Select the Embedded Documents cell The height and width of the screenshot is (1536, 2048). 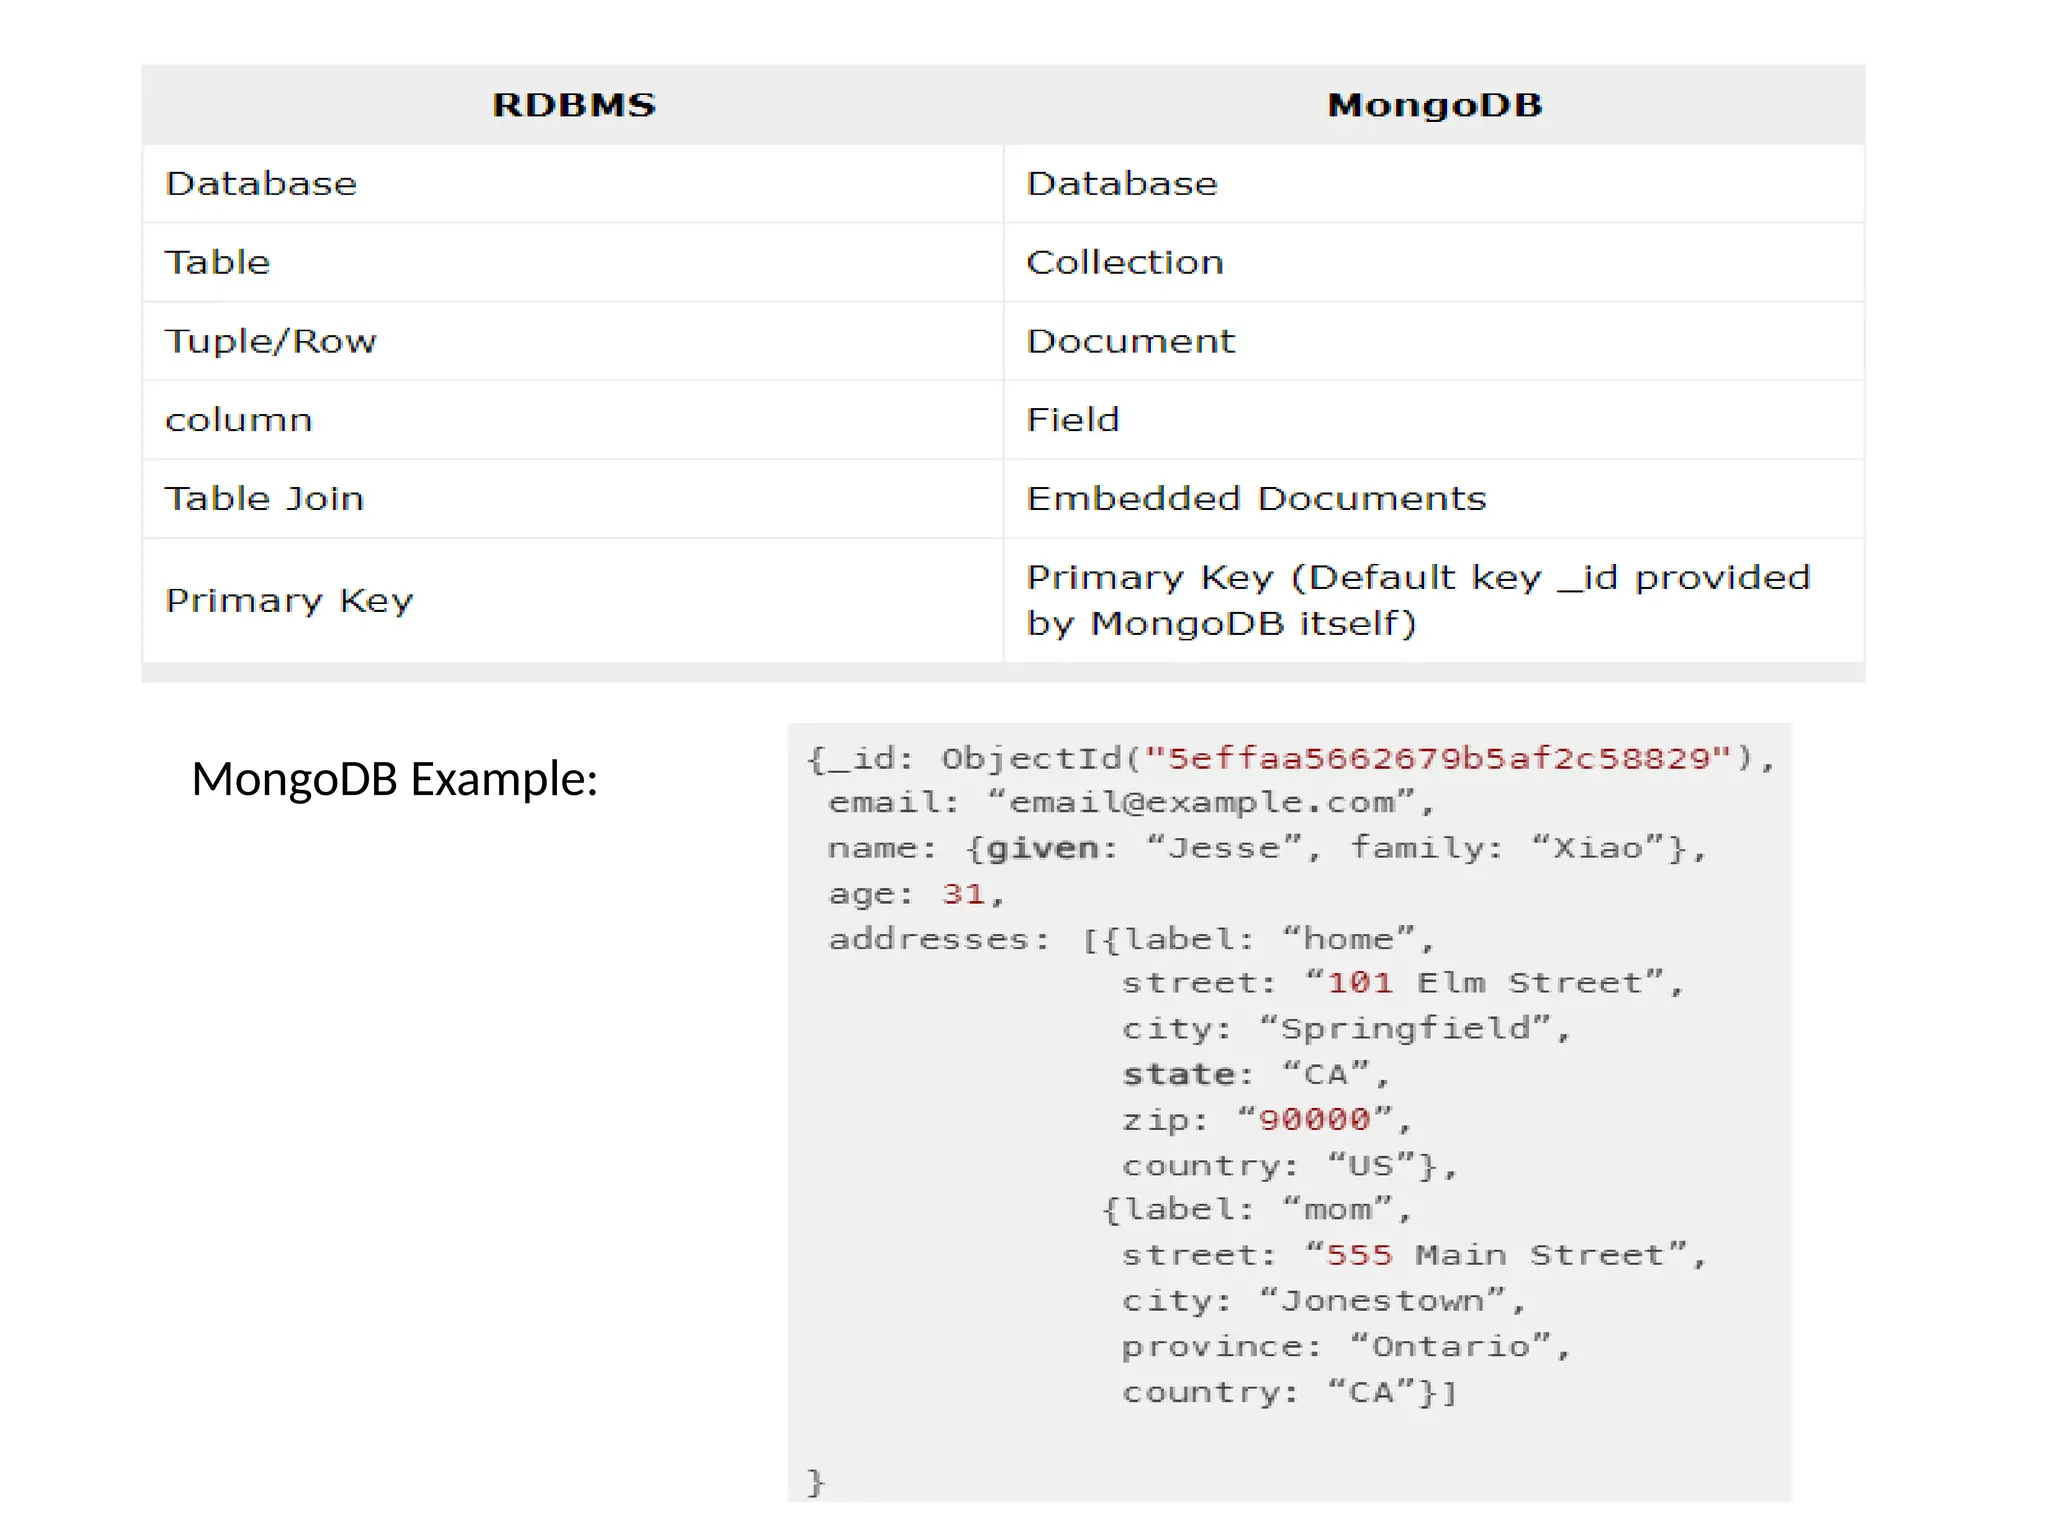(x=1256, y=499)
